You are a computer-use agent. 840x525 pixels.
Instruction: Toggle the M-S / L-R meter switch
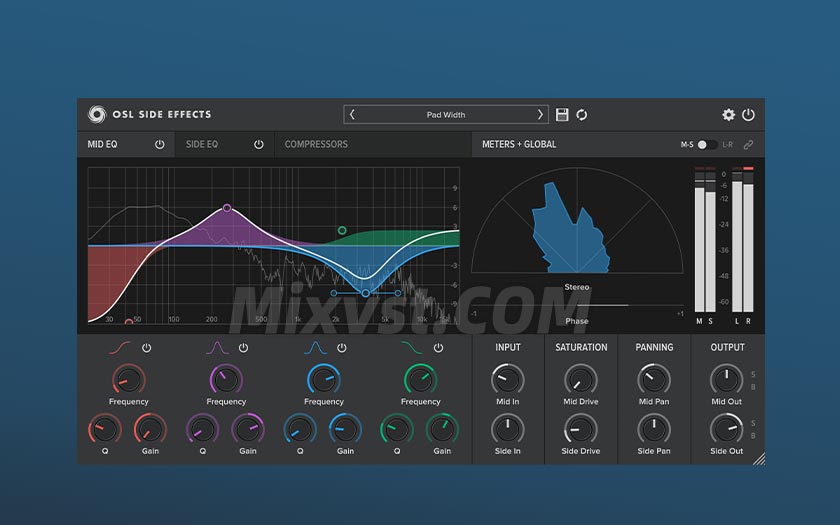click(707, 145)
